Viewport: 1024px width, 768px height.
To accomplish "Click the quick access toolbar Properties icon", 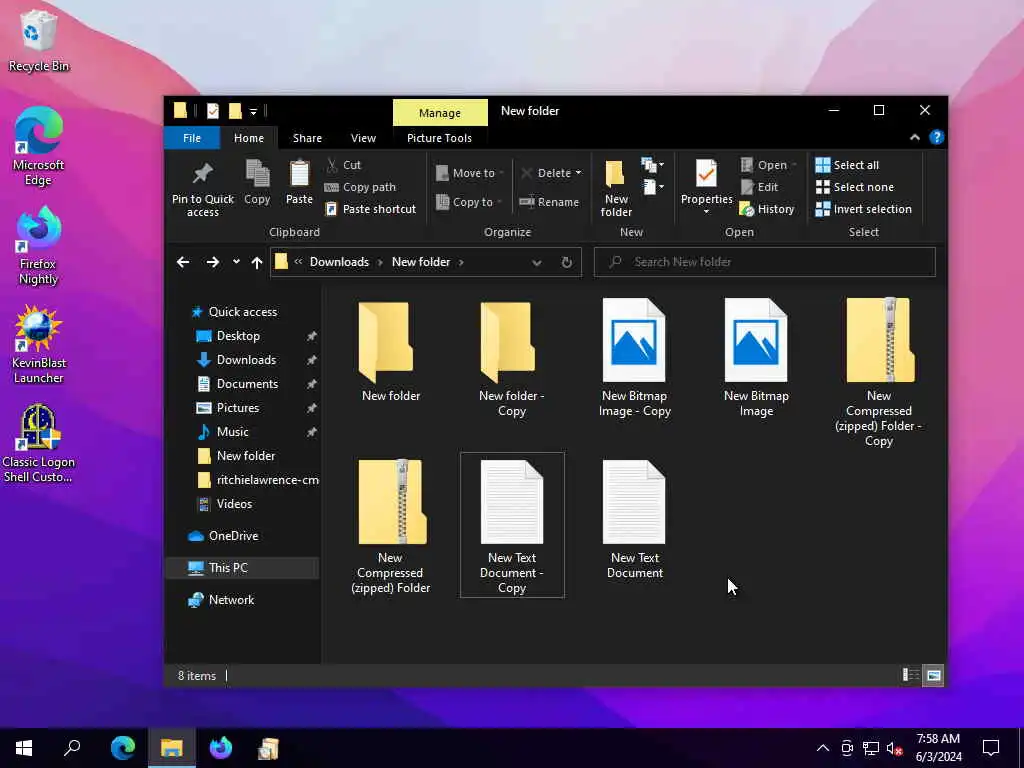I will coord(213,111).
